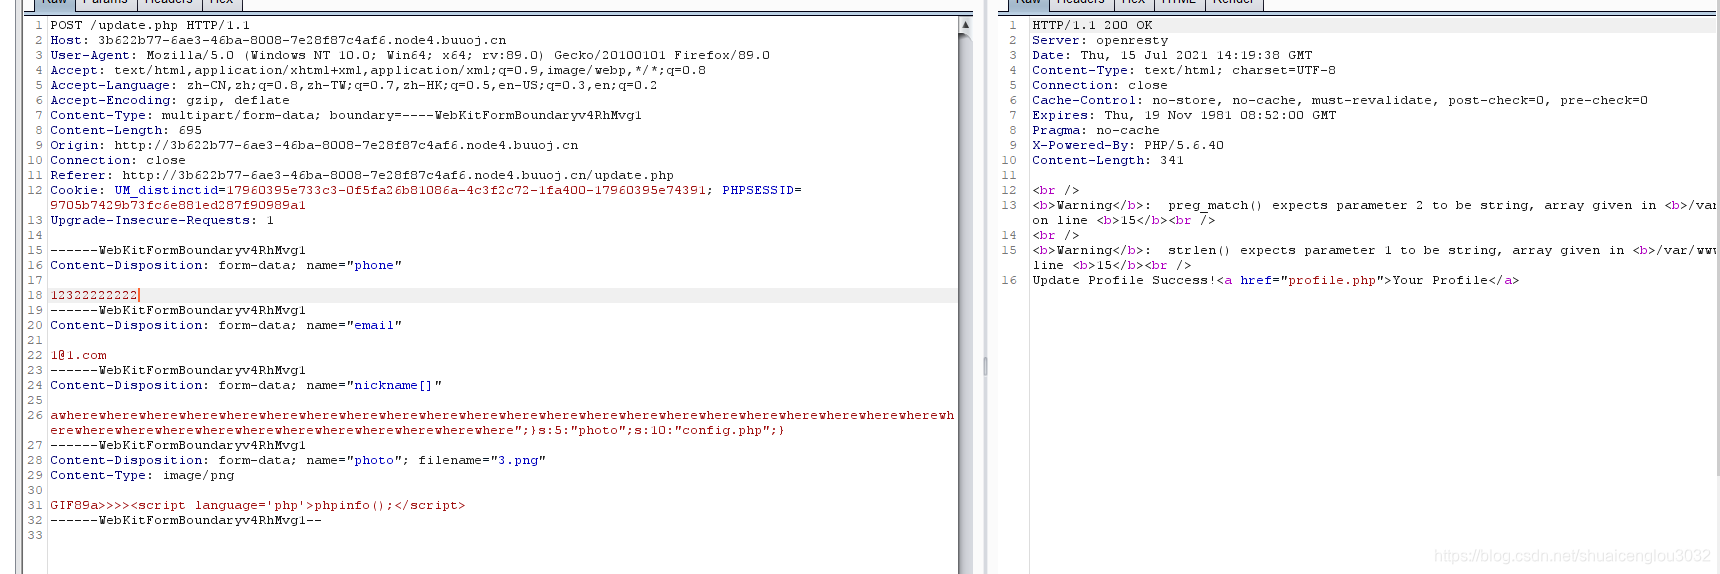Click the 'profile.php' href in response body

click(x=1334, y=280)
